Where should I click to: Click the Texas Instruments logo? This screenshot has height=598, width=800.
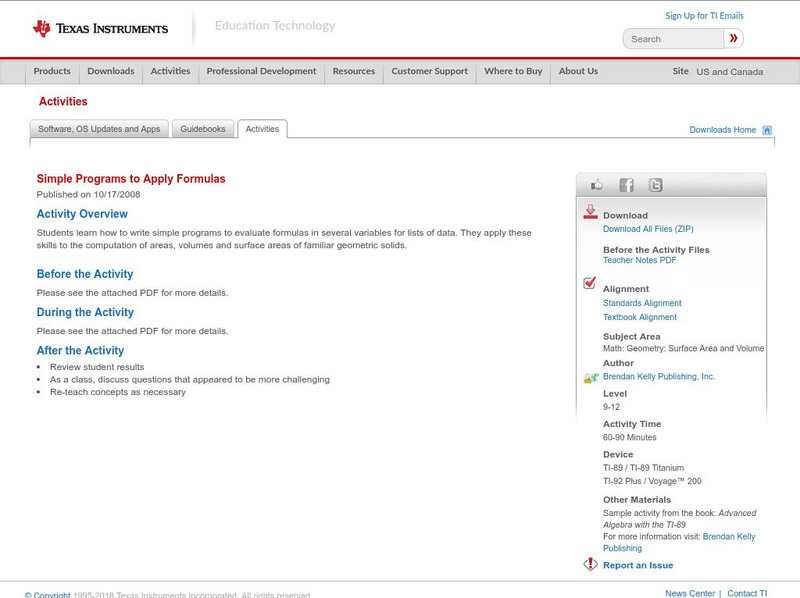coord(100,29)
